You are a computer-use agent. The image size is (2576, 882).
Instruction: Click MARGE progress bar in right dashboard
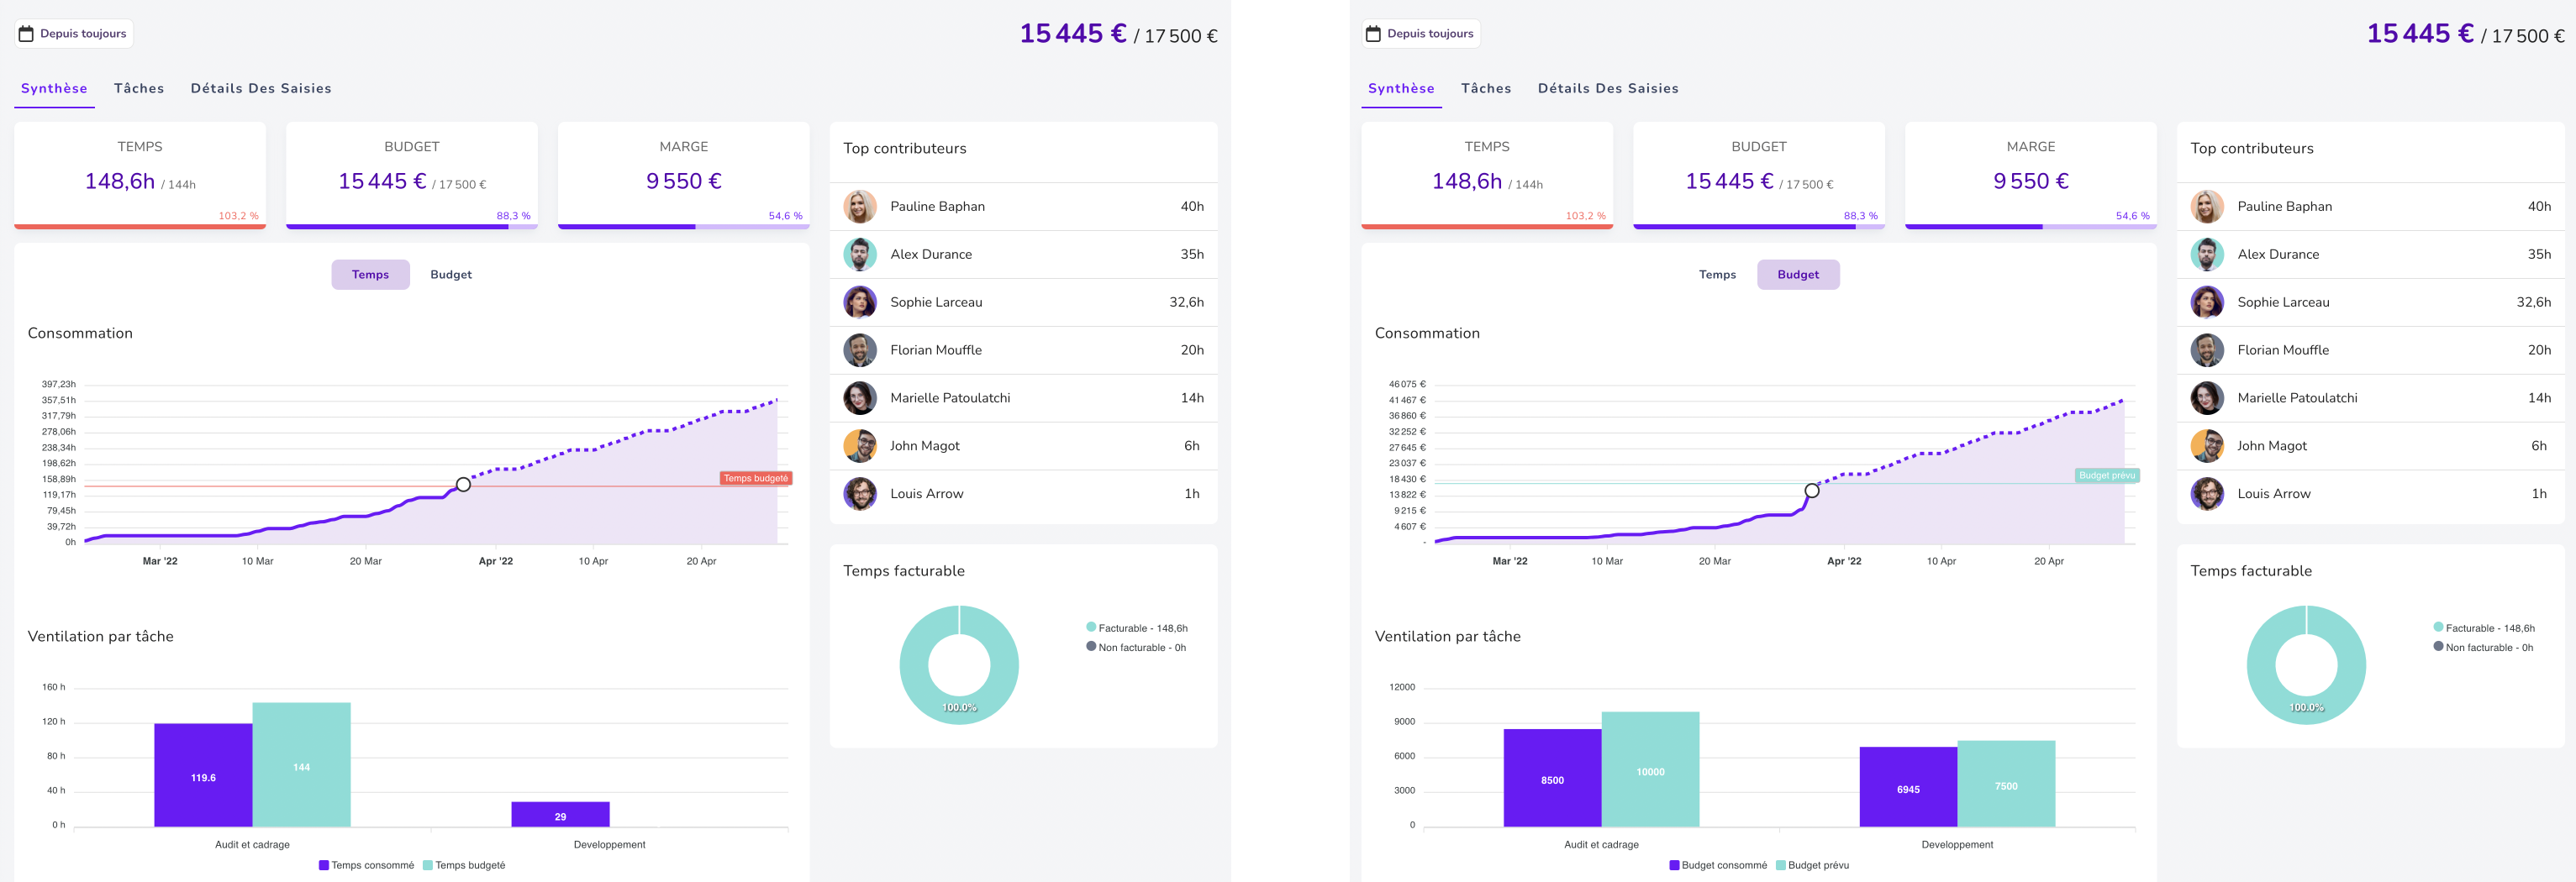pyautogui.click(x=2031, y=227)
